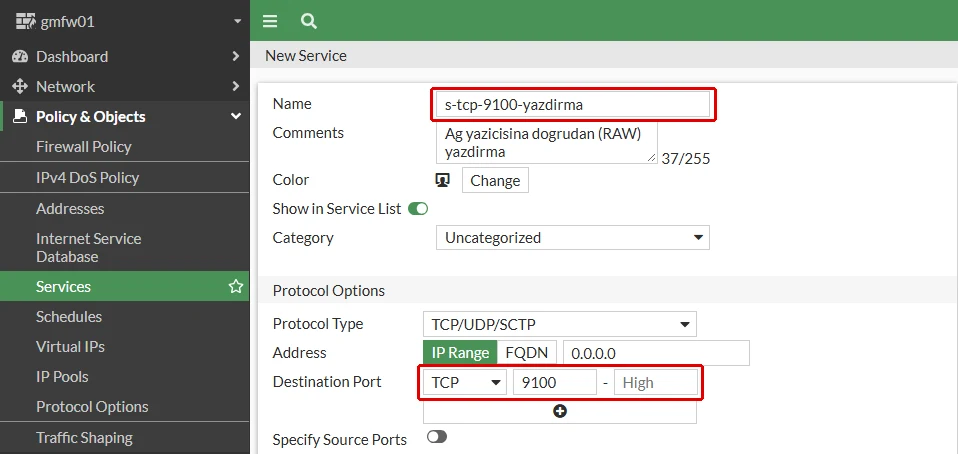Viewport: 958px width, 454px height.
Task: Click the Network arrows icon
Action: [20, 86]
